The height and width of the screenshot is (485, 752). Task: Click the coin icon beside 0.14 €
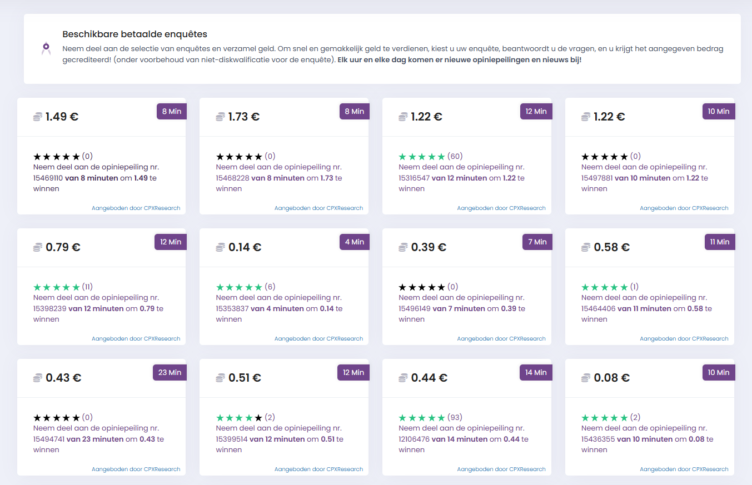point(221,247)
